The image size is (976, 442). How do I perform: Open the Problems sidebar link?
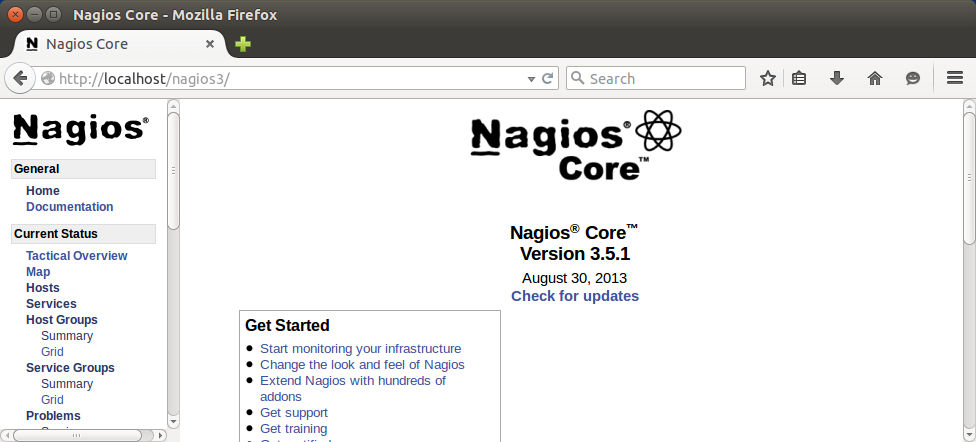[x=53, y=416]
